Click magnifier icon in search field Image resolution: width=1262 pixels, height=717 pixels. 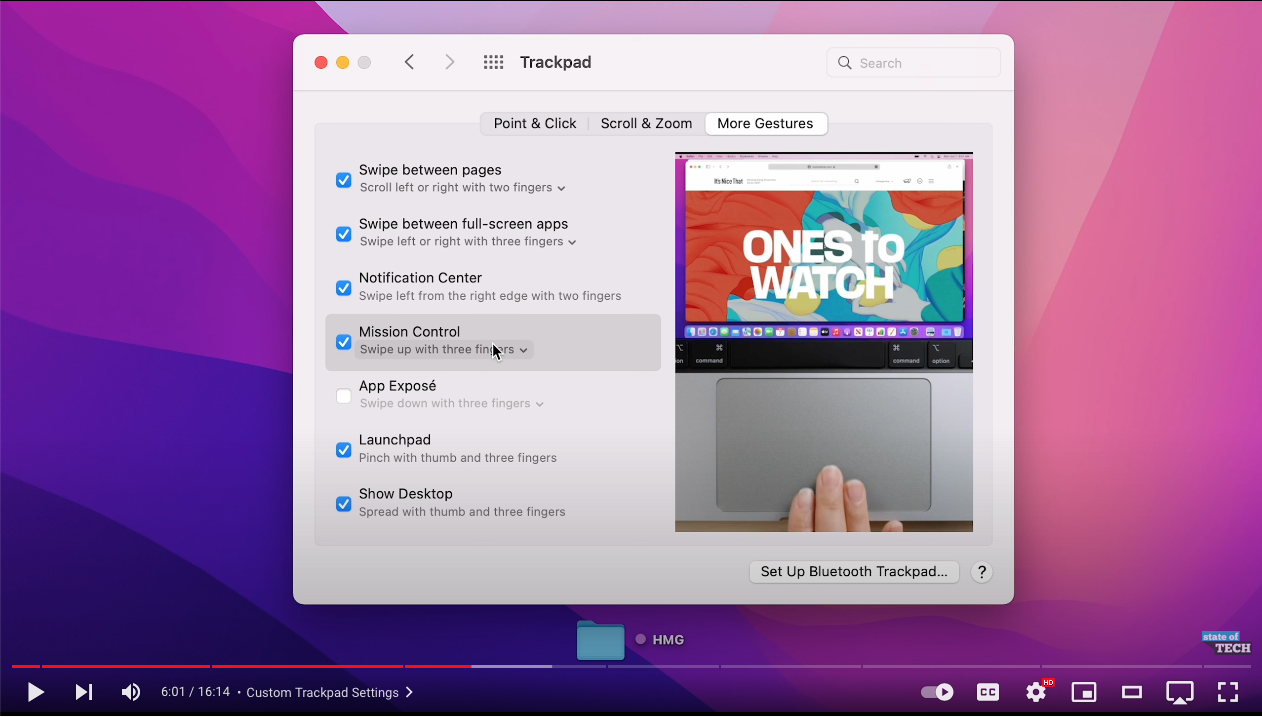point(845,62)
